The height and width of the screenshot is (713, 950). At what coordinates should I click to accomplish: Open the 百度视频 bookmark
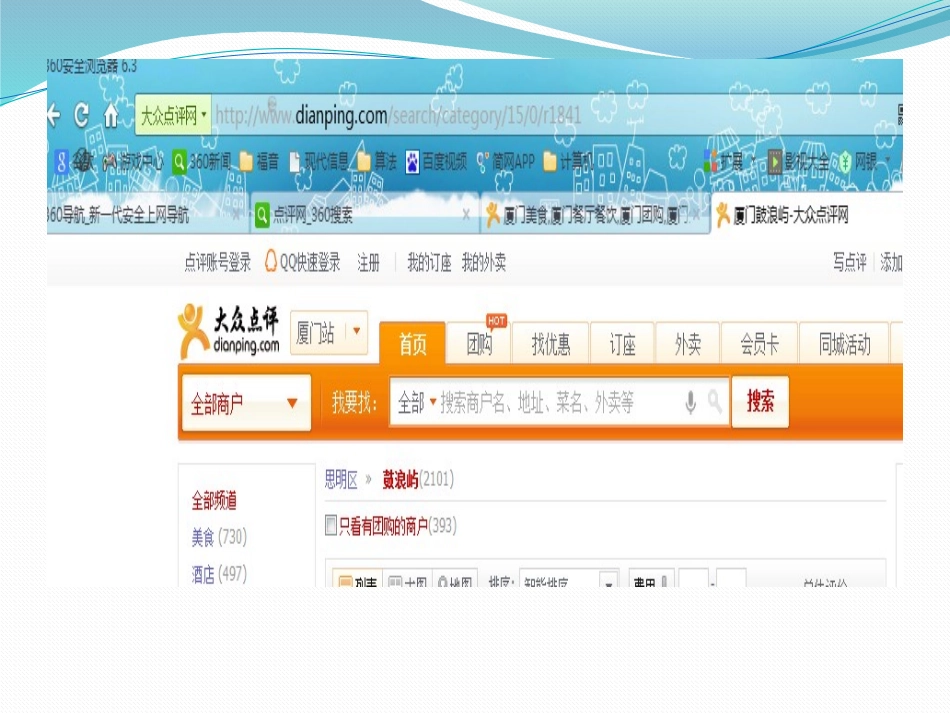click(436, 162)
